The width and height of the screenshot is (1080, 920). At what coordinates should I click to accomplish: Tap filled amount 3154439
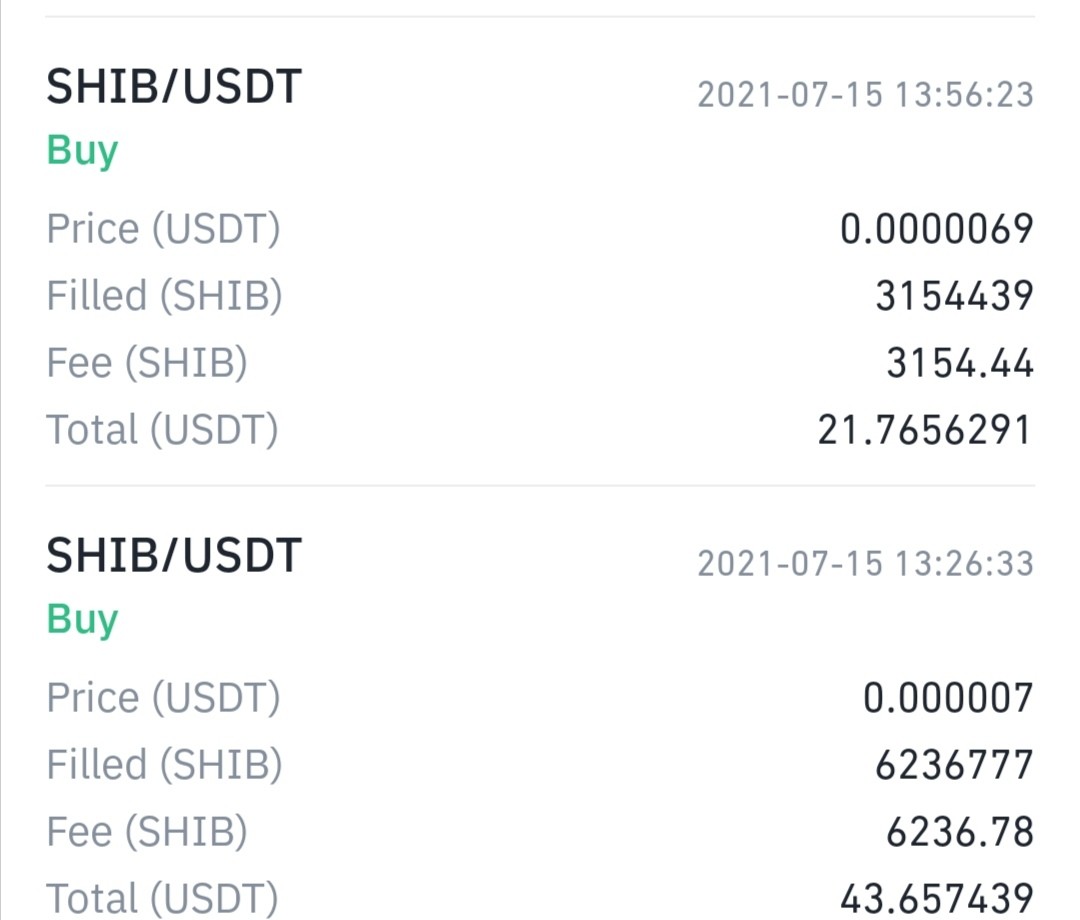955,295
